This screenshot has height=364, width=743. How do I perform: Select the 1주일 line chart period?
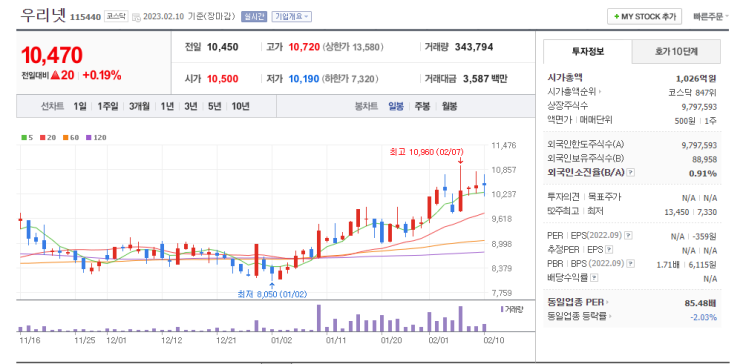(x=108, y=106)
